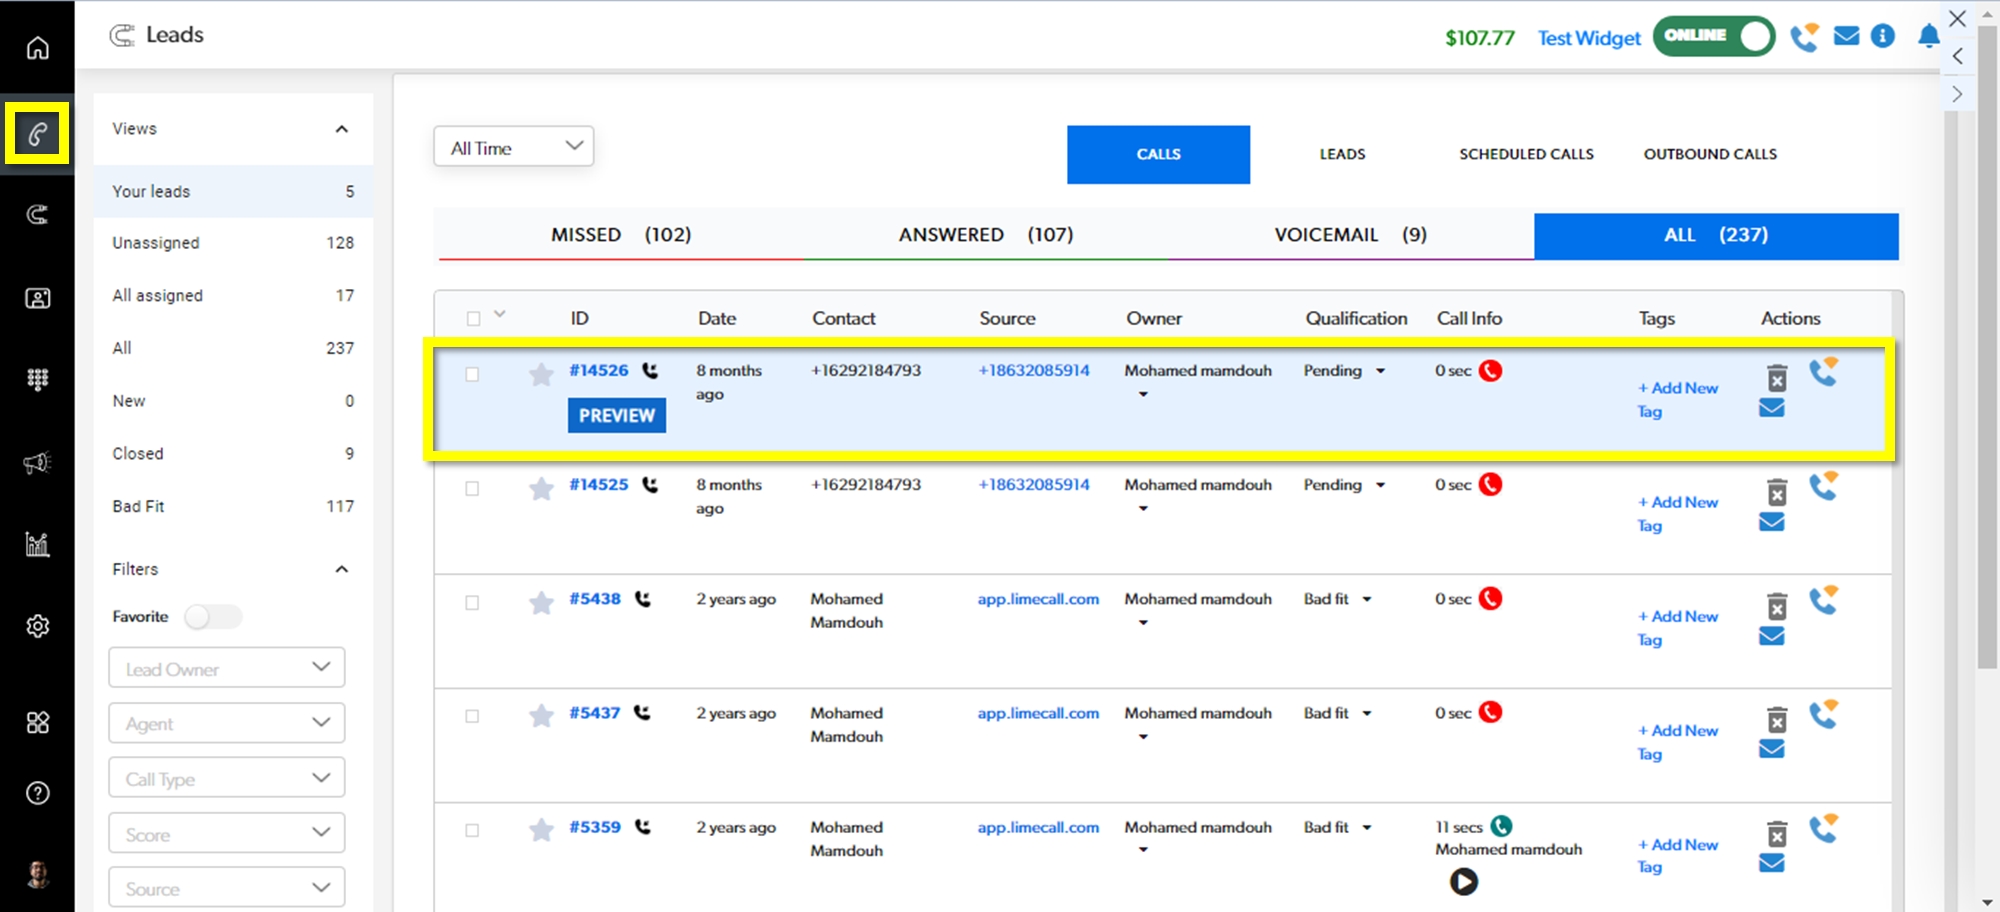Select the MISSED (102) calls tab
Viewport: 2000px width, 912px height.
point(620,235)
